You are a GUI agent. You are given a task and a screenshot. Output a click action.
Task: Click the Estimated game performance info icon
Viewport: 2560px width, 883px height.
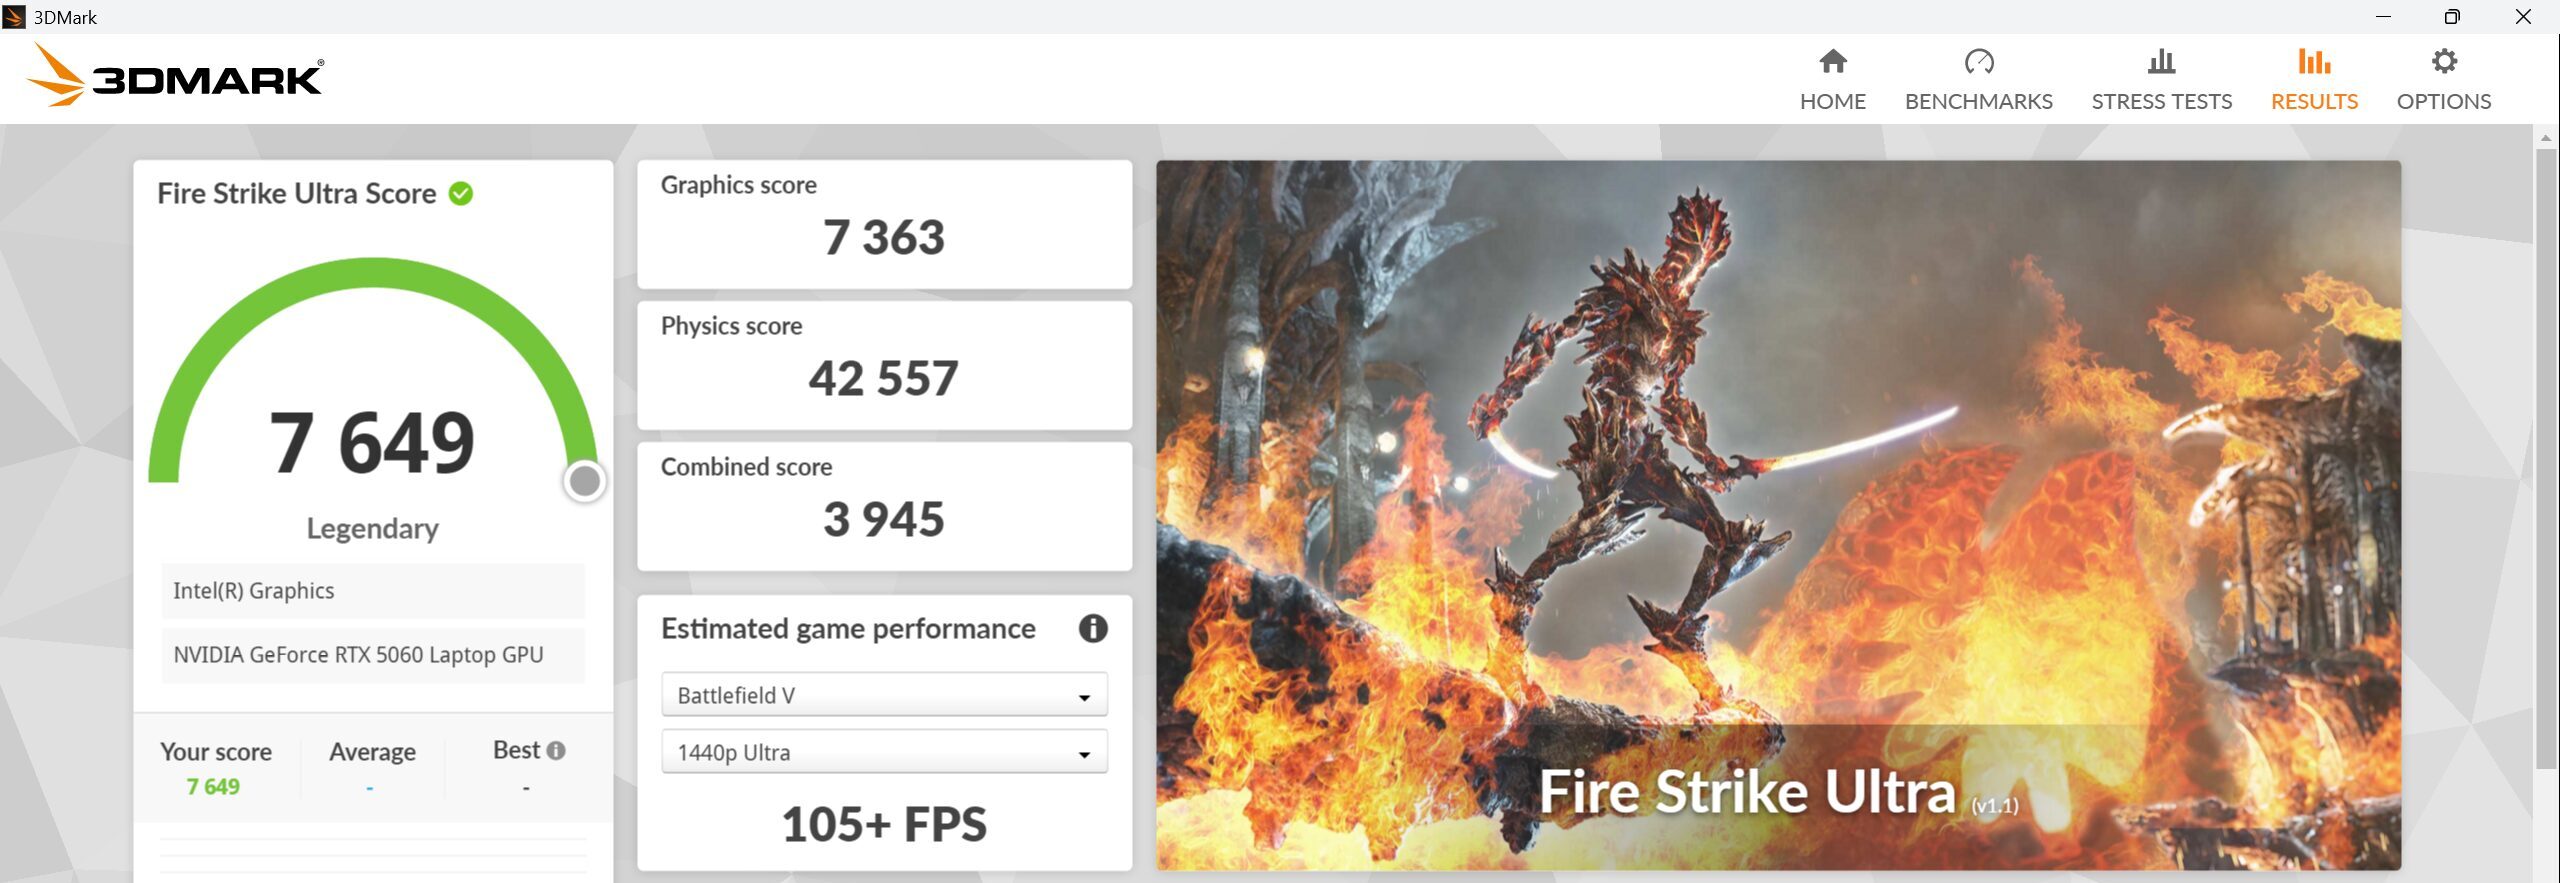point(1092,629)
